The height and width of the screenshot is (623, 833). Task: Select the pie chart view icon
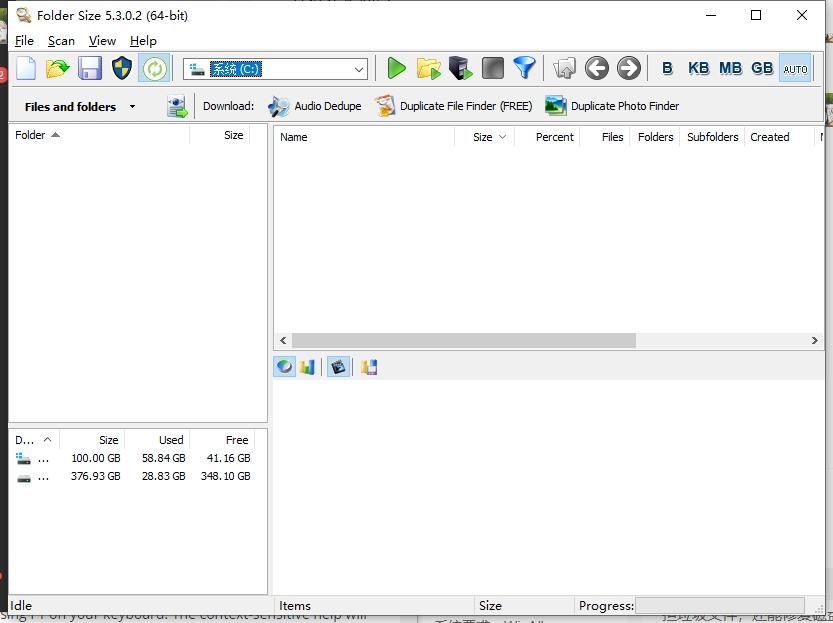click(284, 366)
